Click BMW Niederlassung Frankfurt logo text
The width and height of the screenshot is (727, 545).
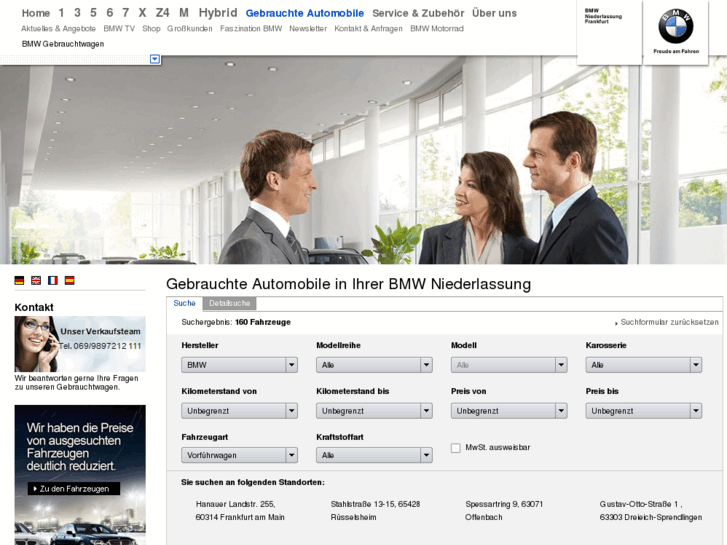click(x=603, y=16)
